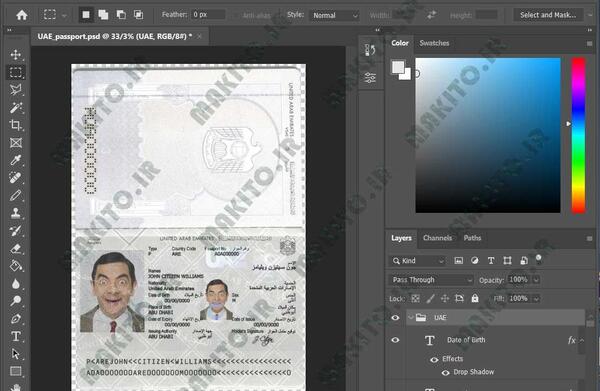Pick a color in the color field
The height and width of the screenshot is (391, 600).
pyautogui.click(x=488, y=135)
